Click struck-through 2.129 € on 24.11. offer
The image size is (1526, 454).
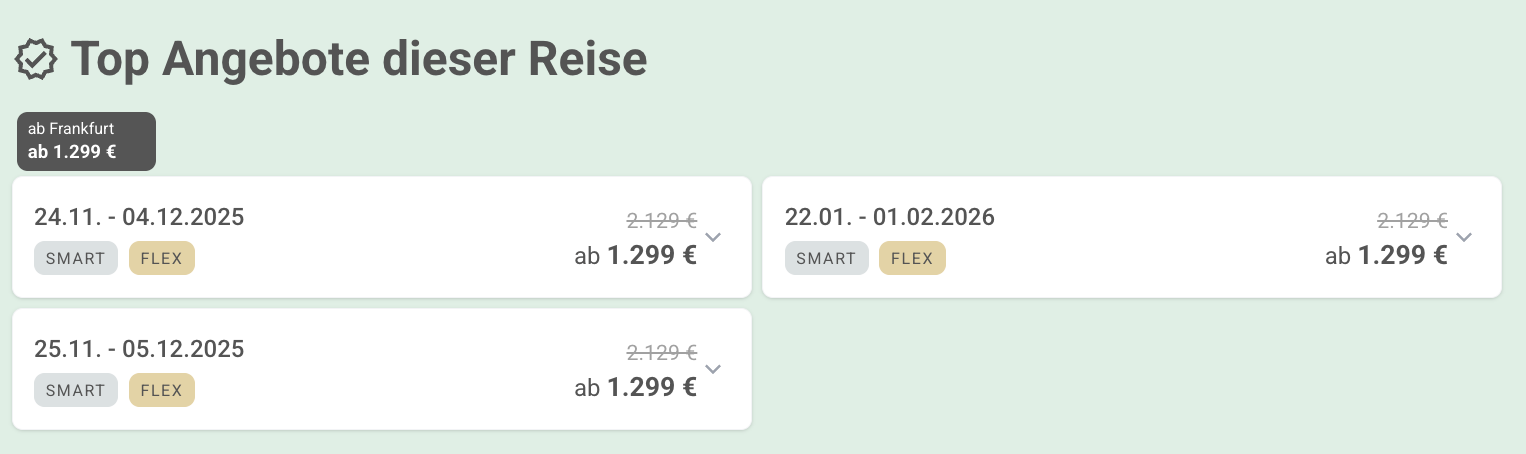click(662, 220)
